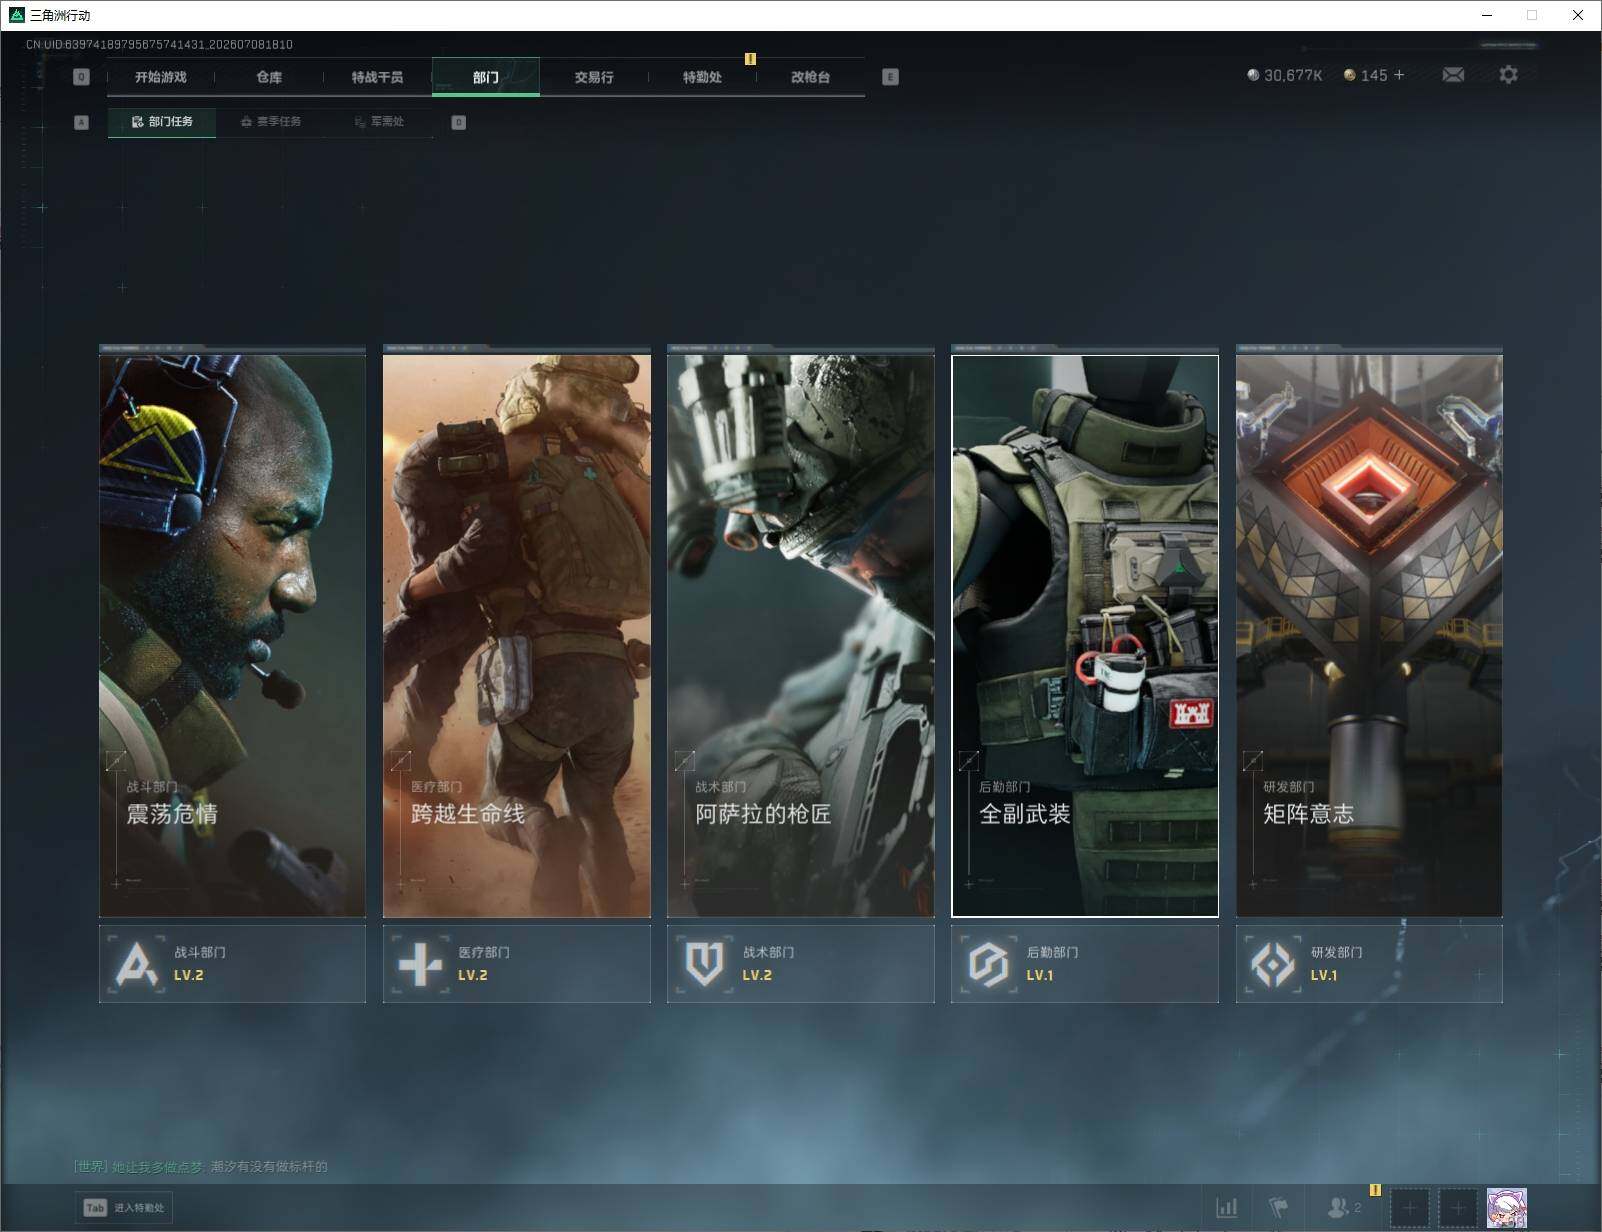Open the 特勤处 tab
The height and width of the screenshot is (1232, 1602).
702,77
